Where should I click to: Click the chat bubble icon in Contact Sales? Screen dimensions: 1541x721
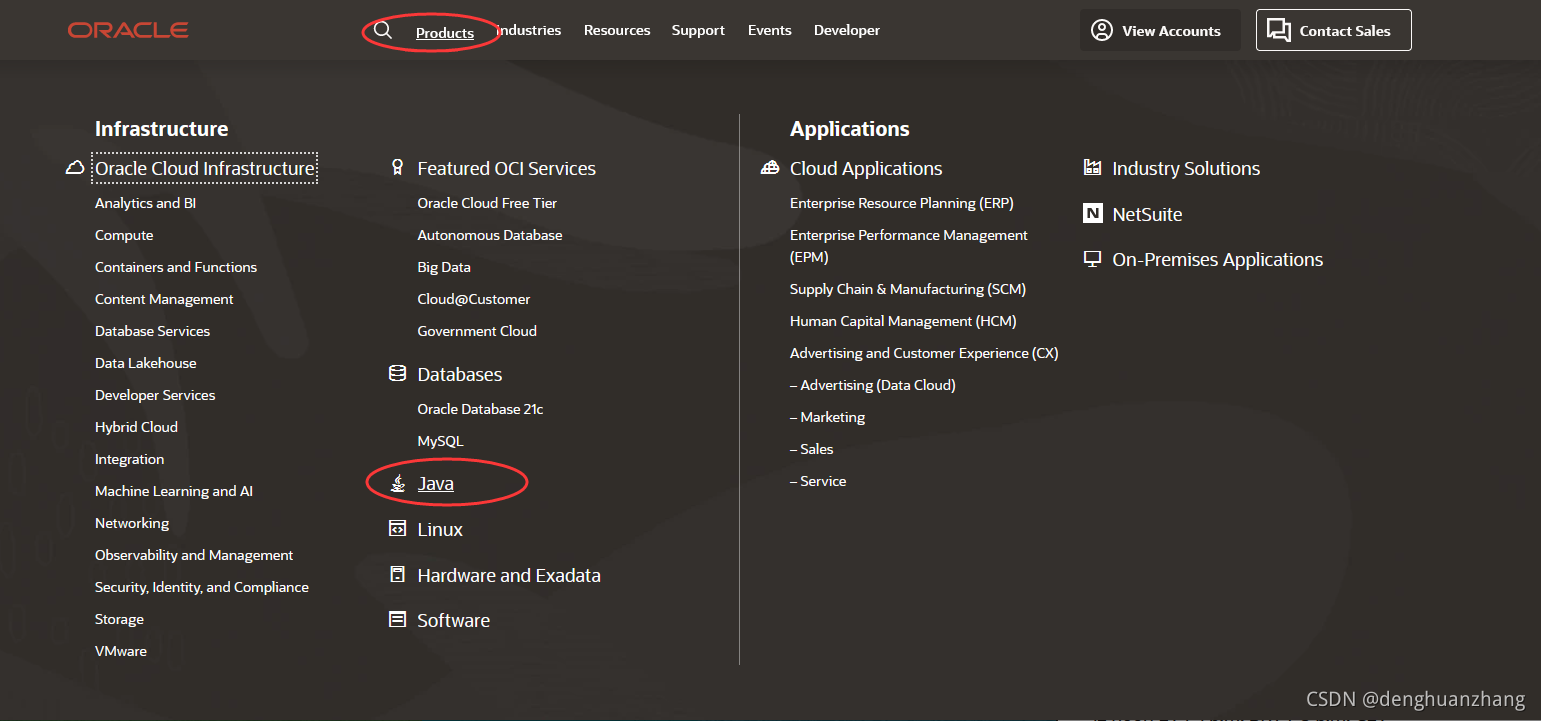pyautogui.click(x=1279, y=30)
